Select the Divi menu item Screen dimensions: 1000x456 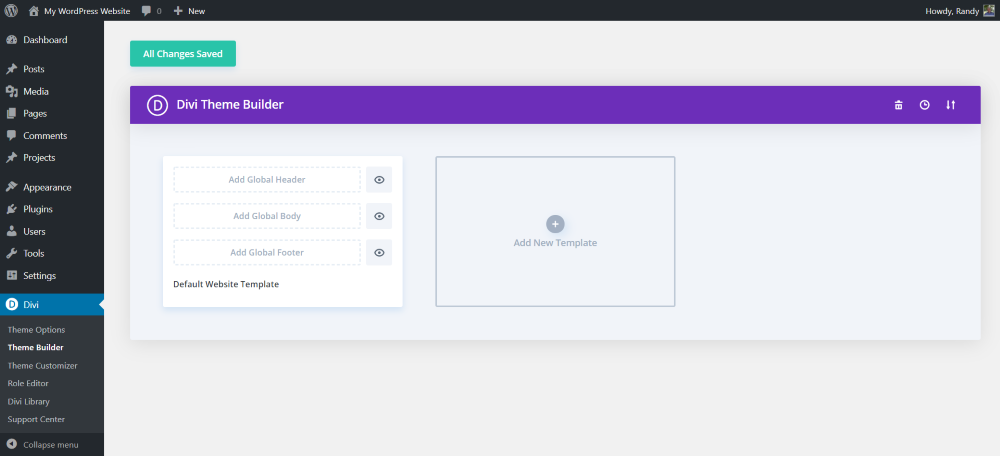click(52, 304)
